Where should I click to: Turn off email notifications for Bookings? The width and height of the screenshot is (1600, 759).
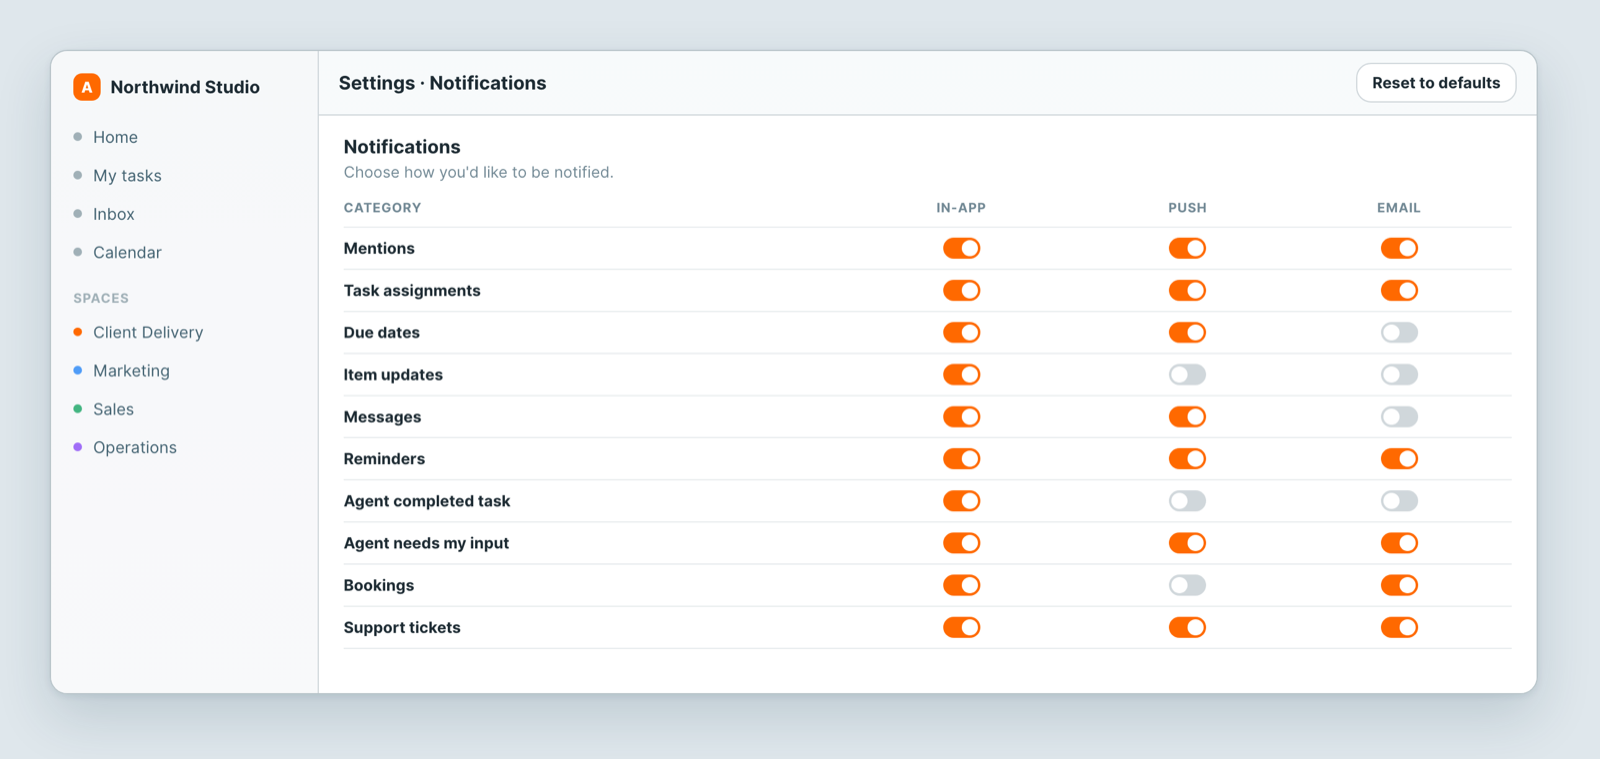1400,585
